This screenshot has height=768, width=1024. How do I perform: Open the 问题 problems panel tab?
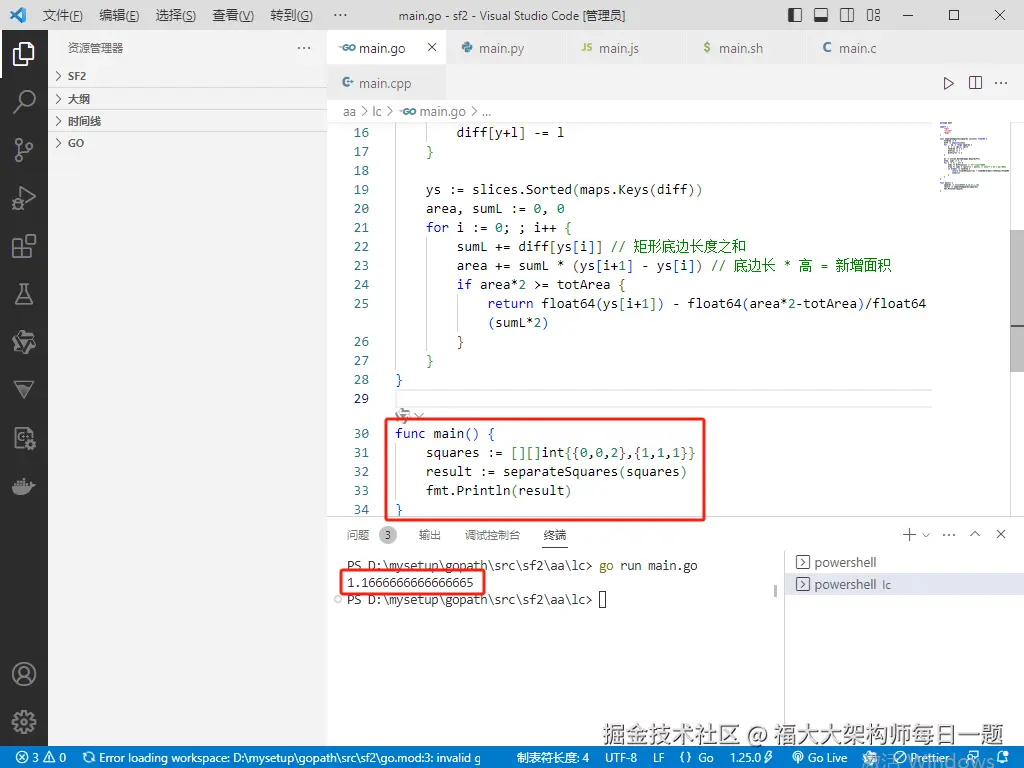click(x=357, y=535)
